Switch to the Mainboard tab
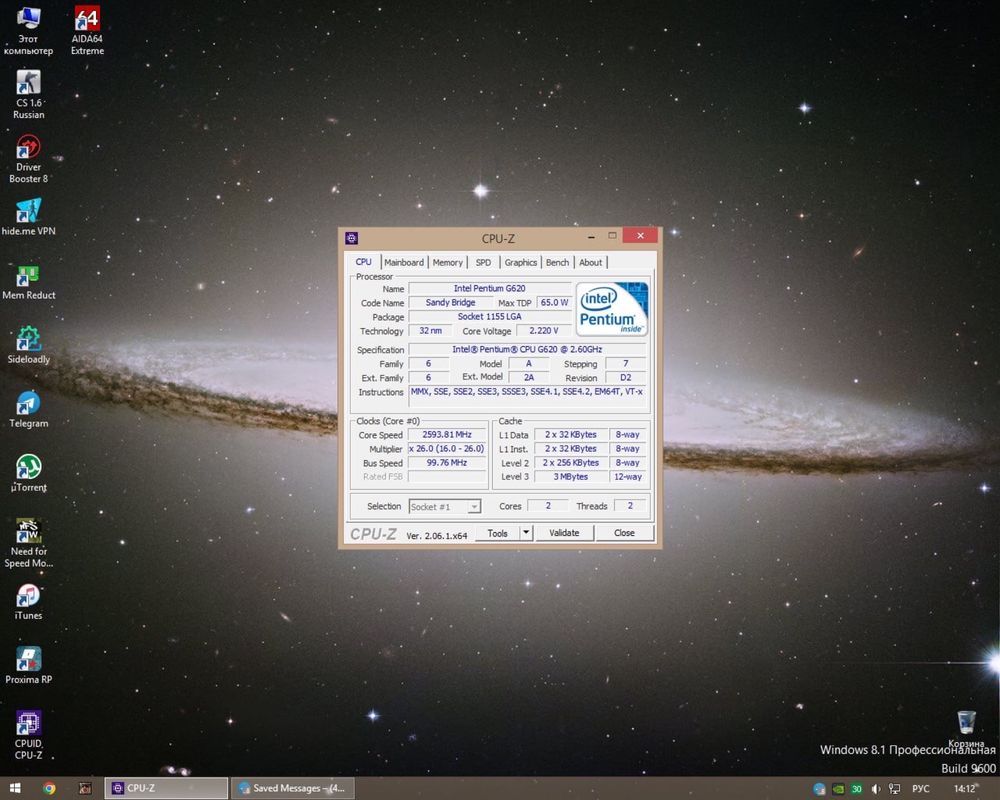 pos(404,262)
